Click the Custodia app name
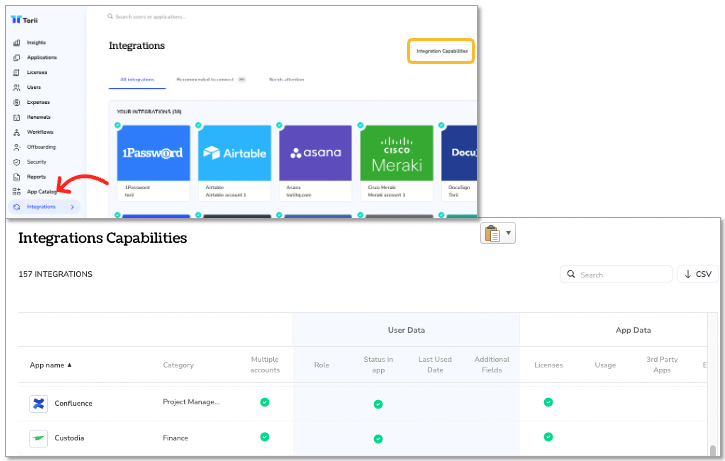Viewport: 725px width, 461px height. pyautogui.click(x=69, y=438)
